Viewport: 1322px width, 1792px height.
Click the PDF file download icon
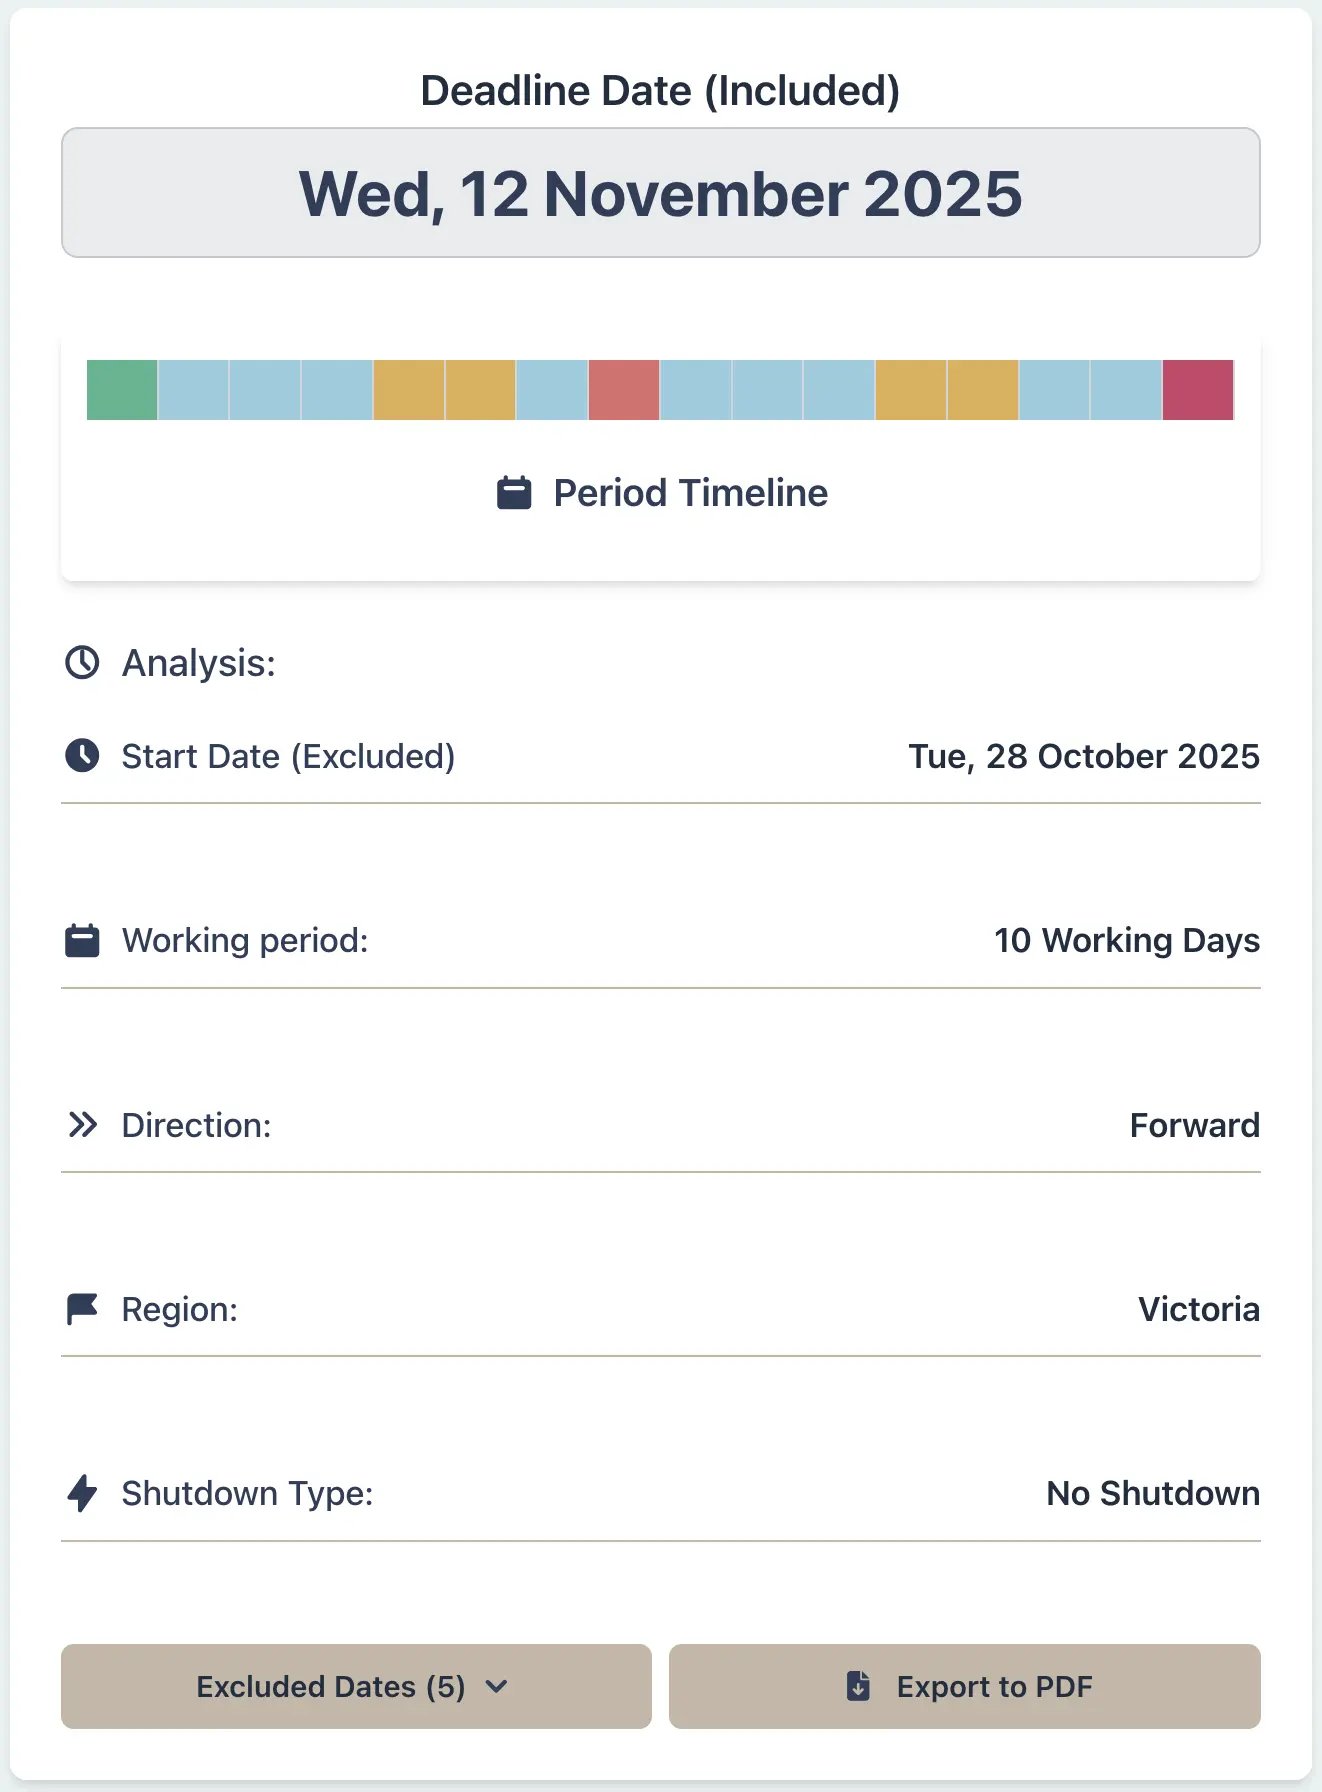858,1686
